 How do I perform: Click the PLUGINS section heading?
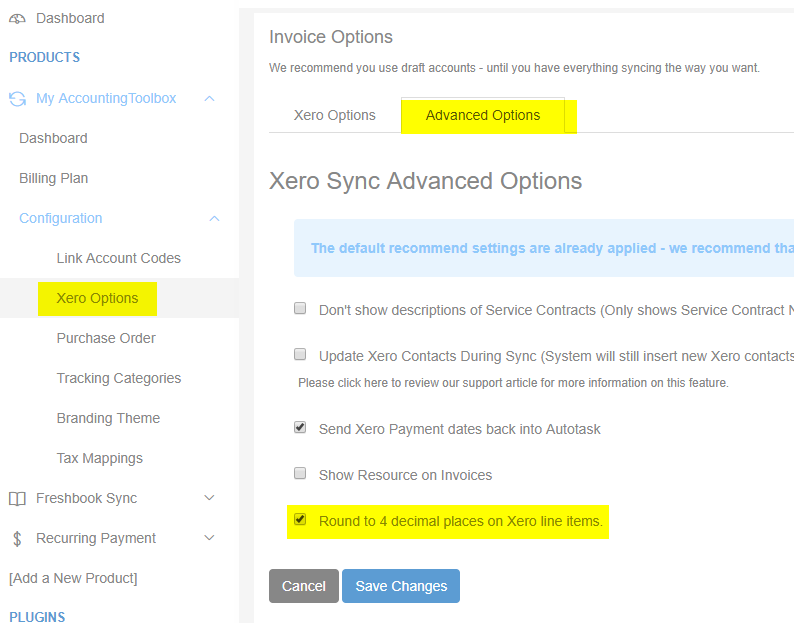37,616
